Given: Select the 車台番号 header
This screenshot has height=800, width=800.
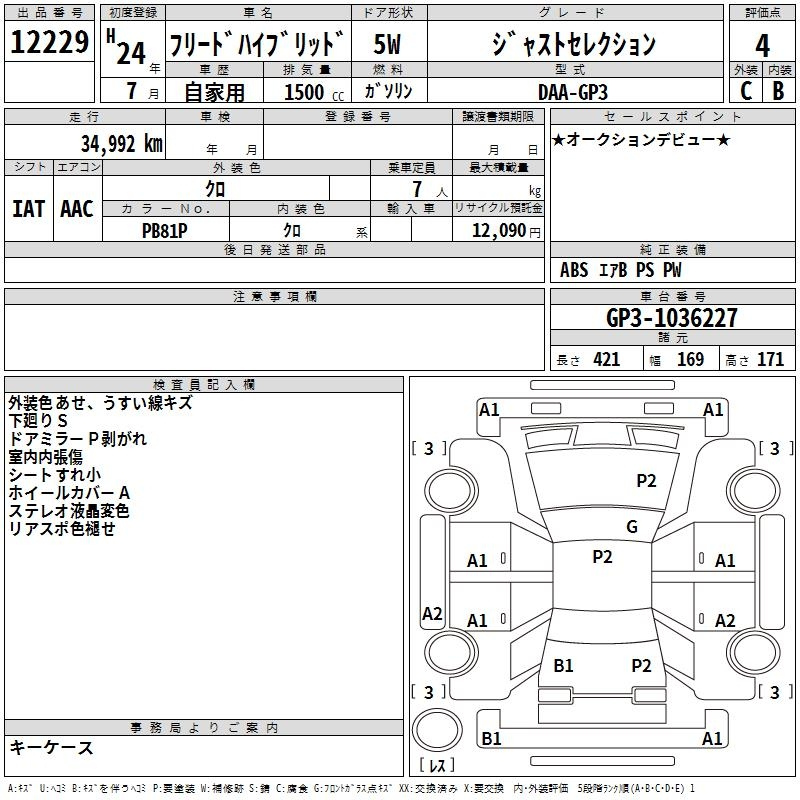Looking at the screenshot, I should click(672, 296).
